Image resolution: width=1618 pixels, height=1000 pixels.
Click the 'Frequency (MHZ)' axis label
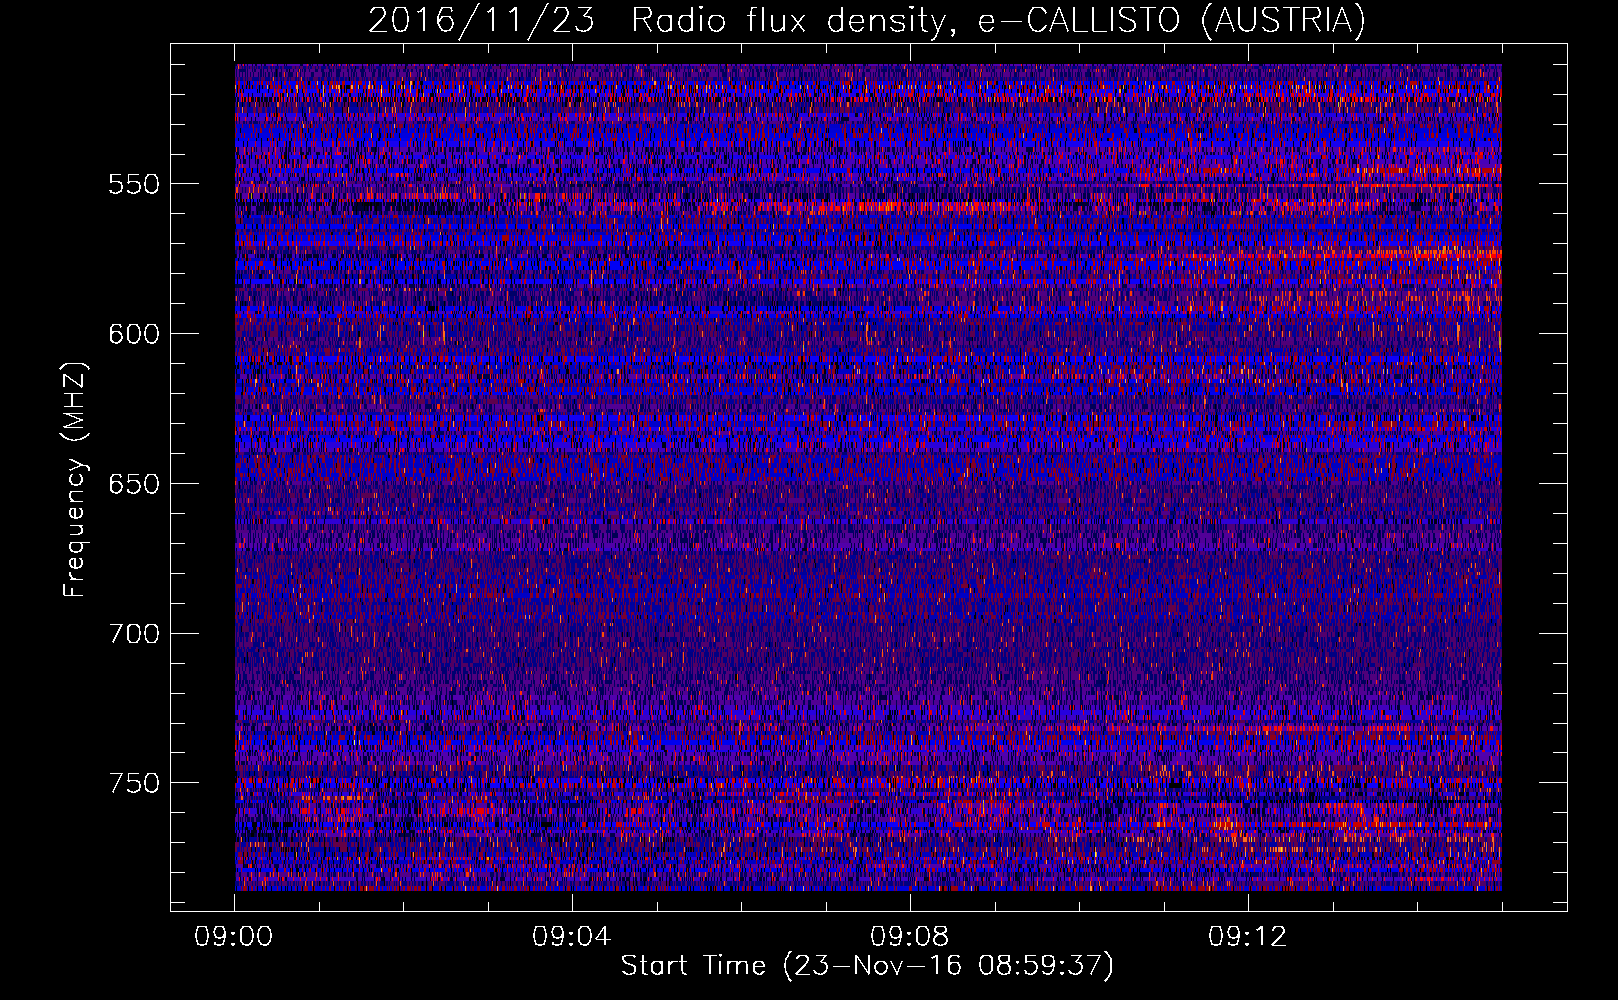[75, 479]
